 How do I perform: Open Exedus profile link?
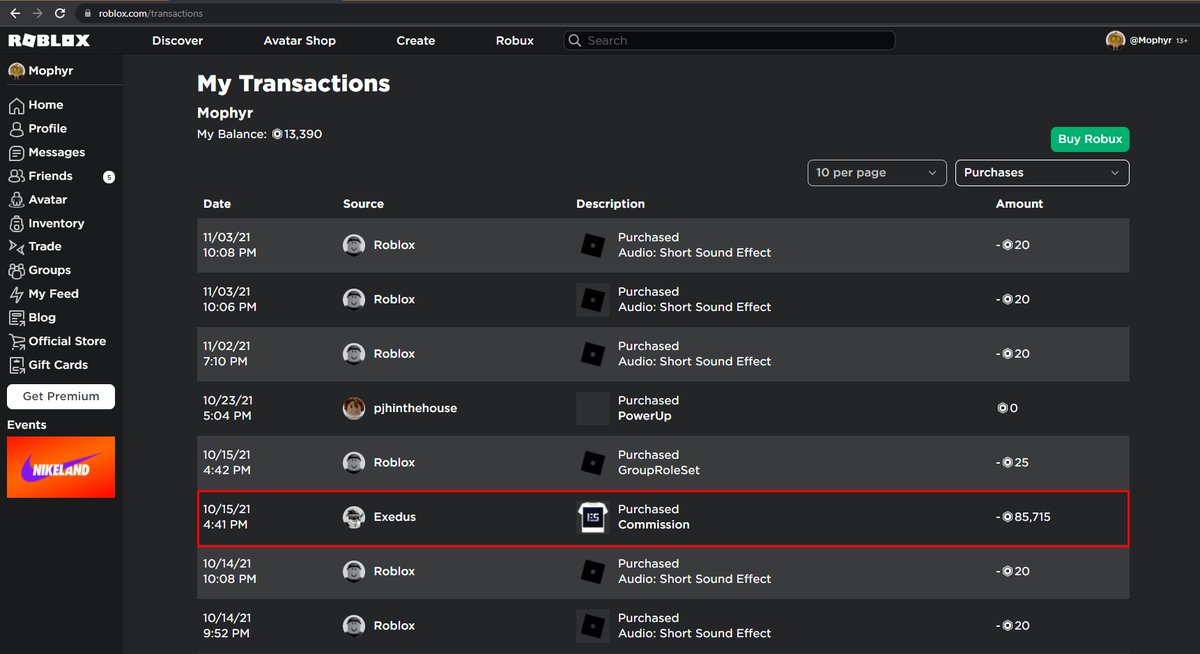pyautogui.click(x=395, y=517)
